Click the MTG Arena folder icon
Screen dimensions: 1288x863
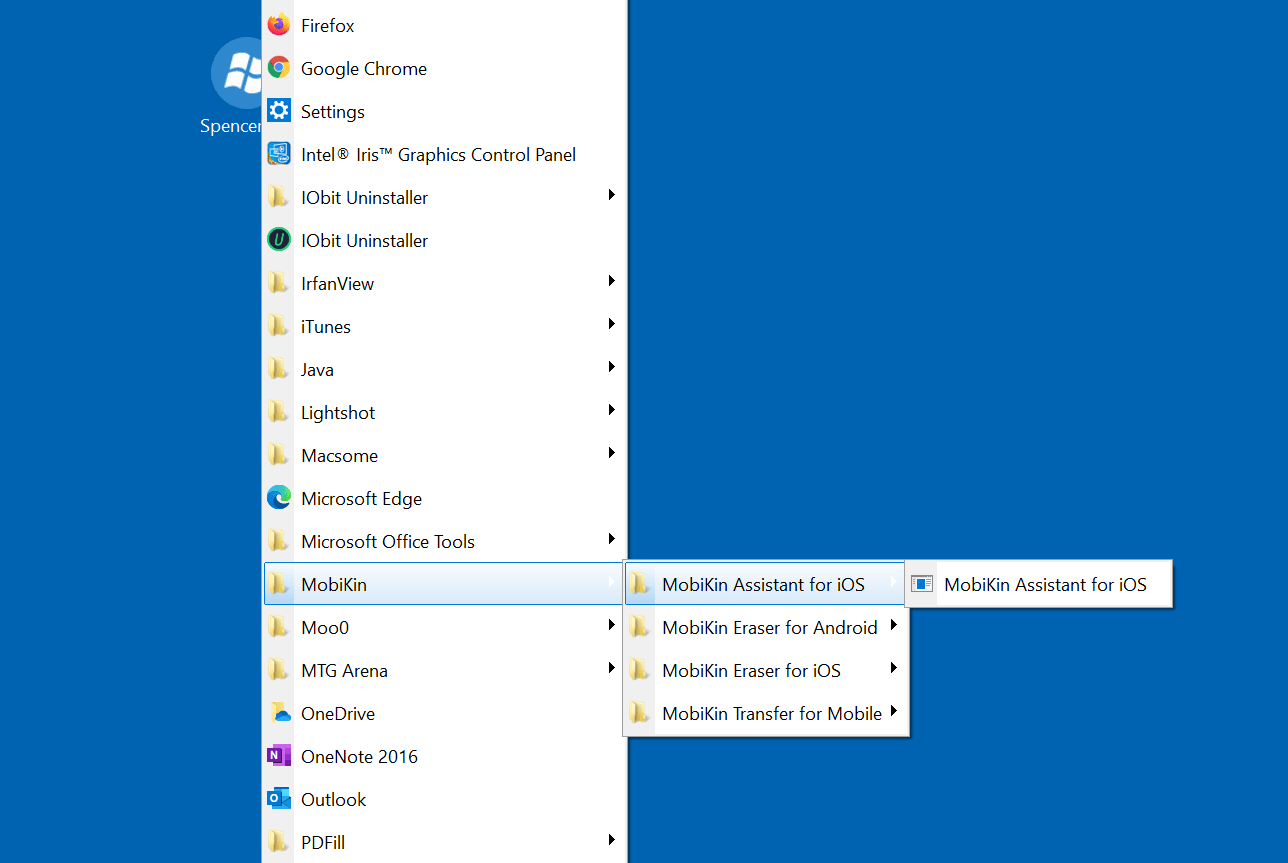pyautogui.click(x=279, y=670)
